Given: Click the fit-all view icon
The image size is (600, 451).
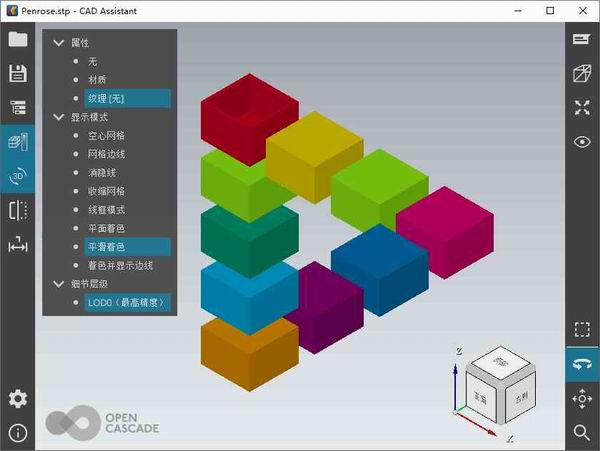Looking at the screenshot, I should click(x=582, y=107).
